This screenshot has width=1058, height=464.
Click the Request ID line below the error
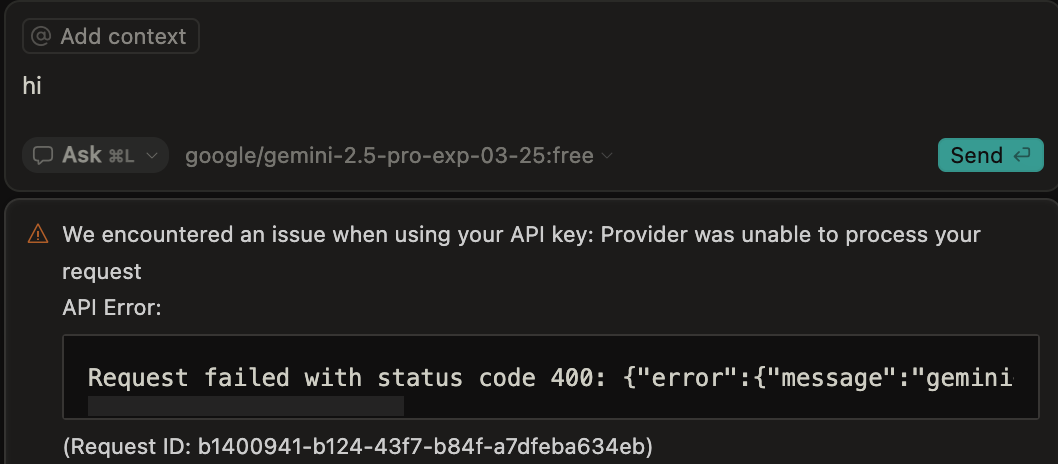[358, 446]
